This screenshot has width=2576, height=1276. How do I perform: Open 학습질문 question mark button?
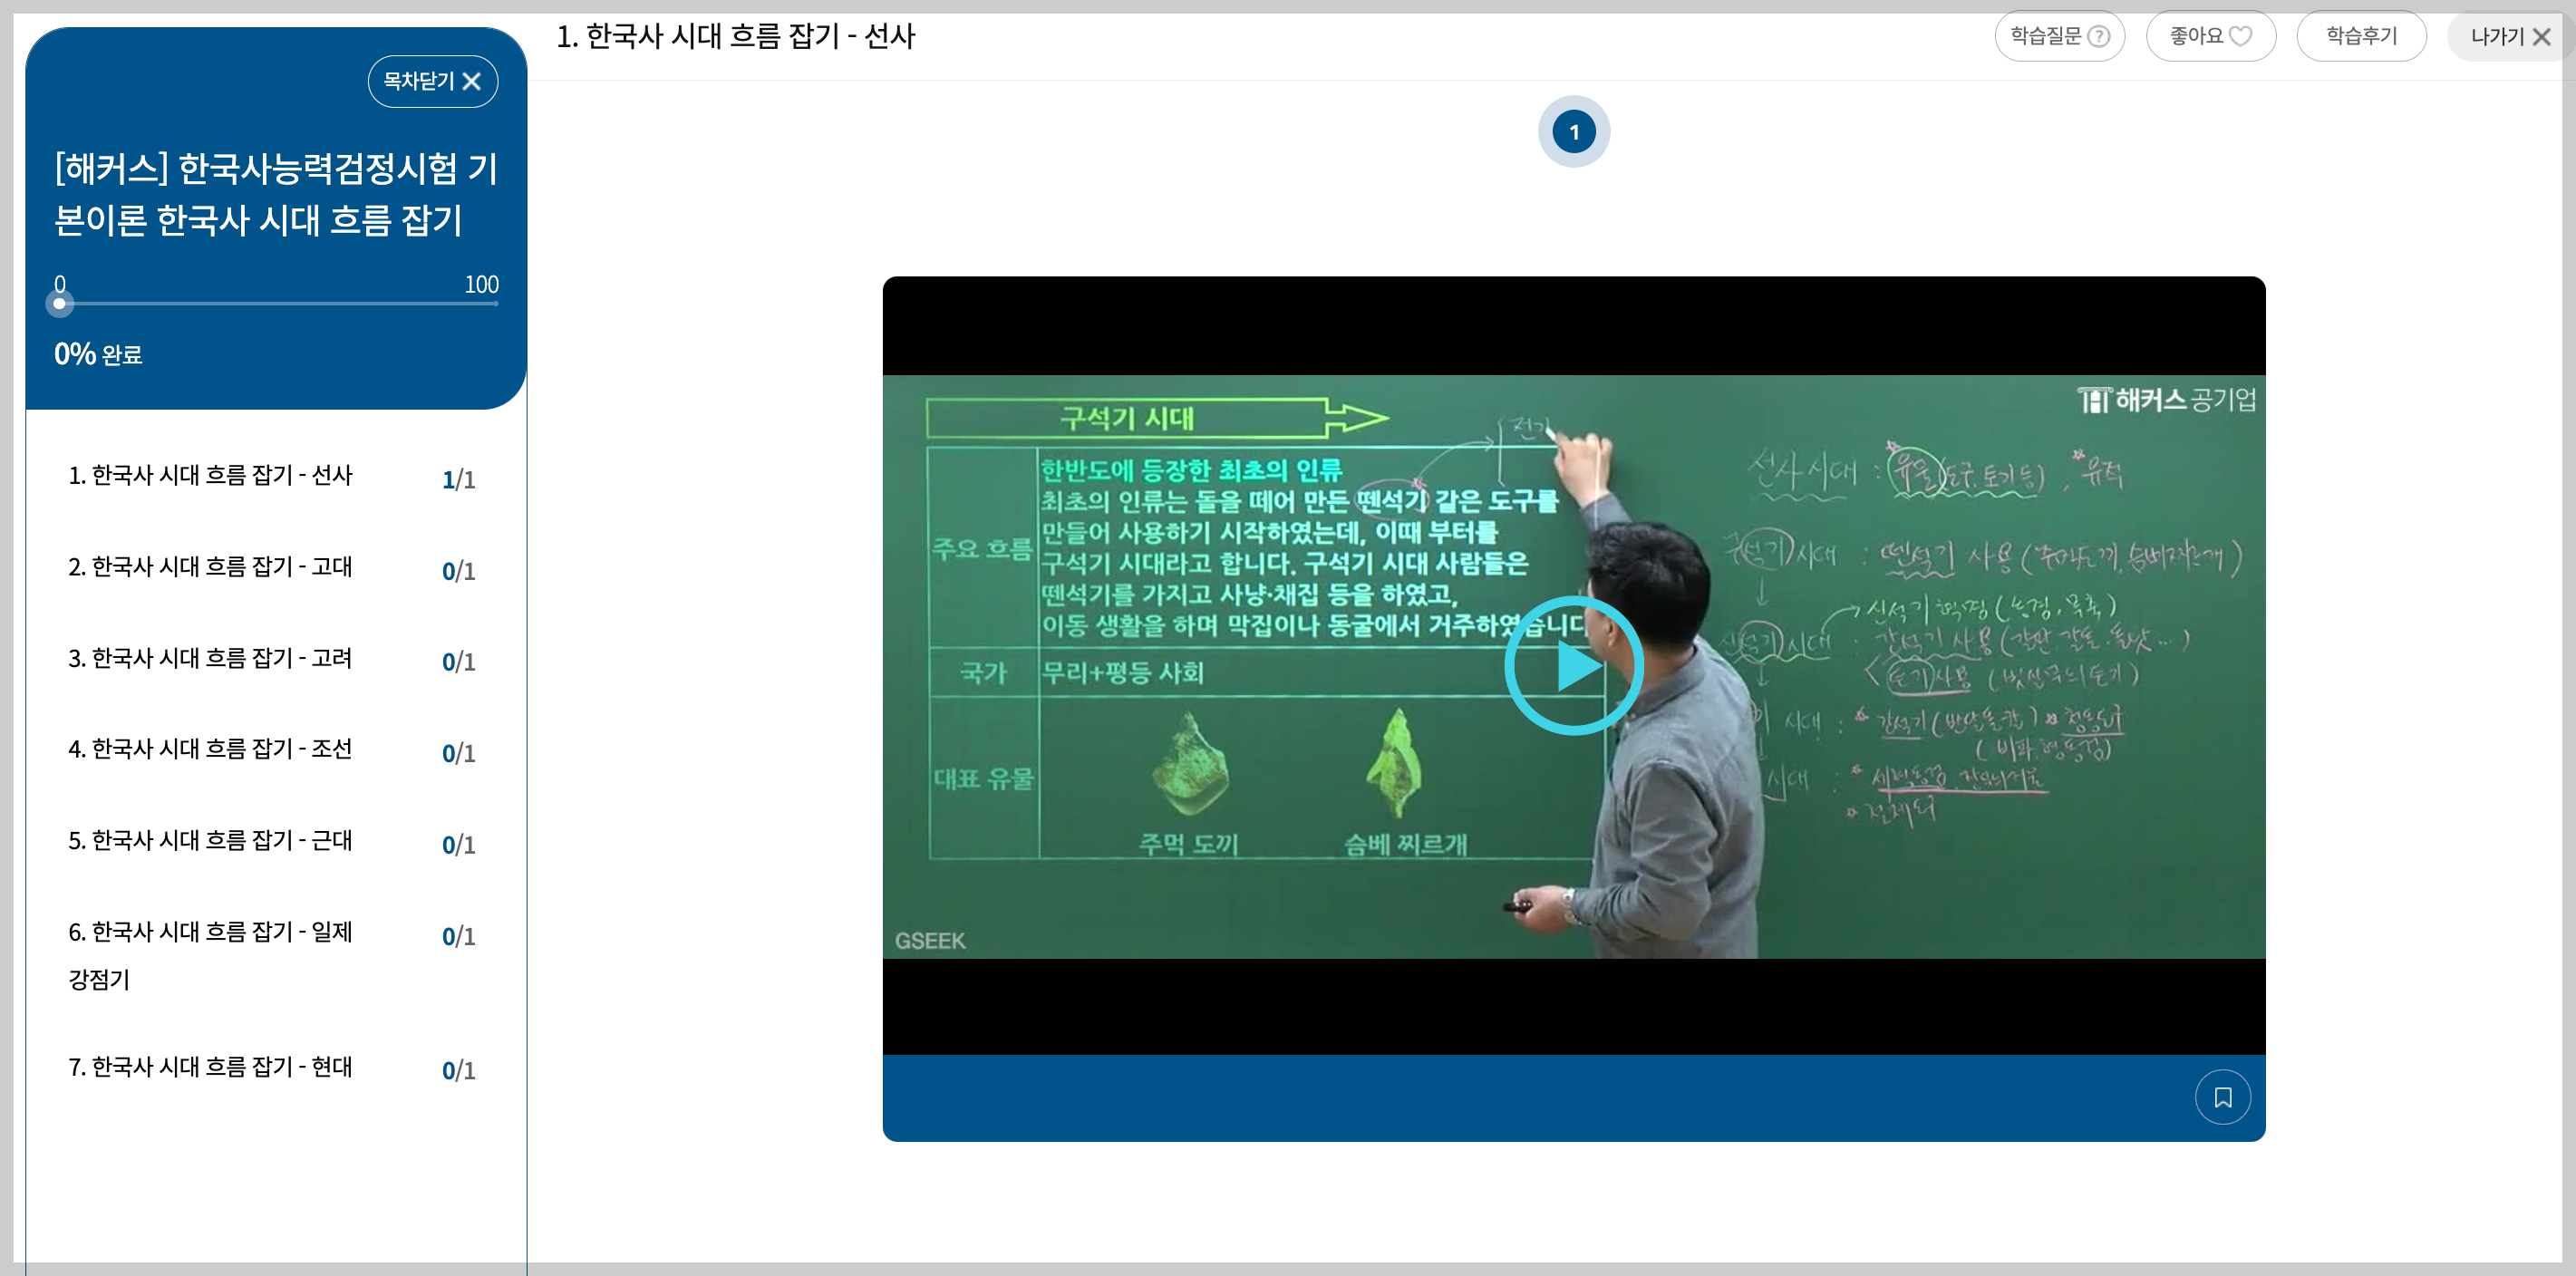coord(2059,36)
